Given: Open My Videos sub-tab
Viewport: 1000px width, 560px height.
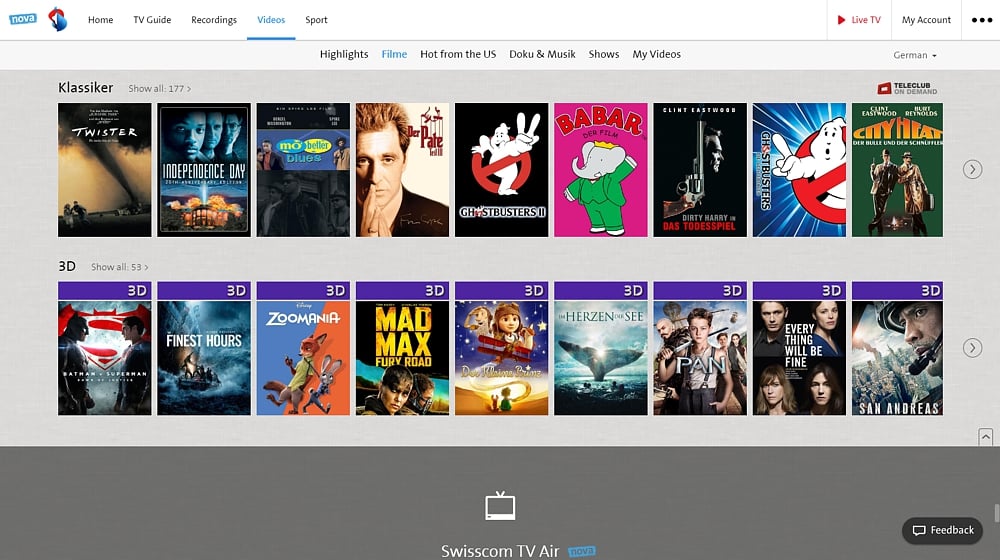Looking at the screenshot, I should (656, 54).
